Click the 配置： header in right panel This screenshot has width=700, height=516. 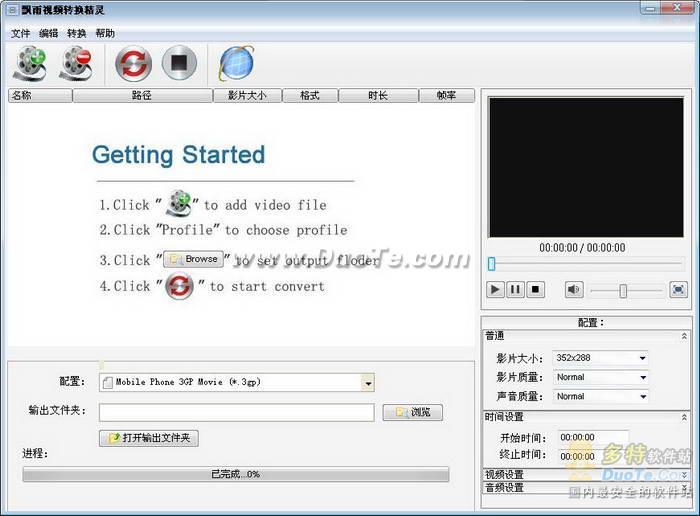point(591,322)
